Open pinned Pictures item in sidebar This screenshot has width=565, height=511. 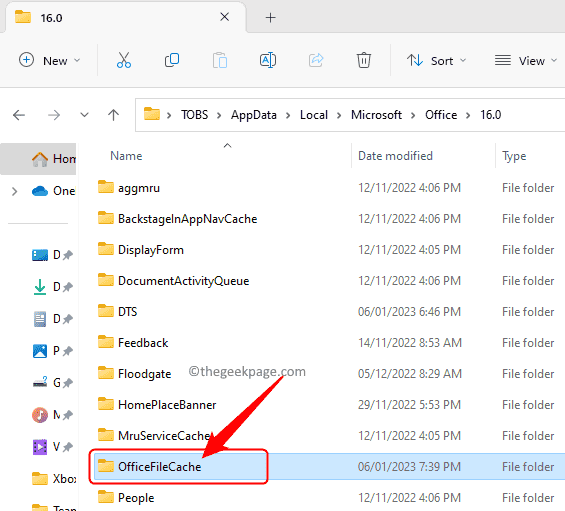click(x=52, y=351)
